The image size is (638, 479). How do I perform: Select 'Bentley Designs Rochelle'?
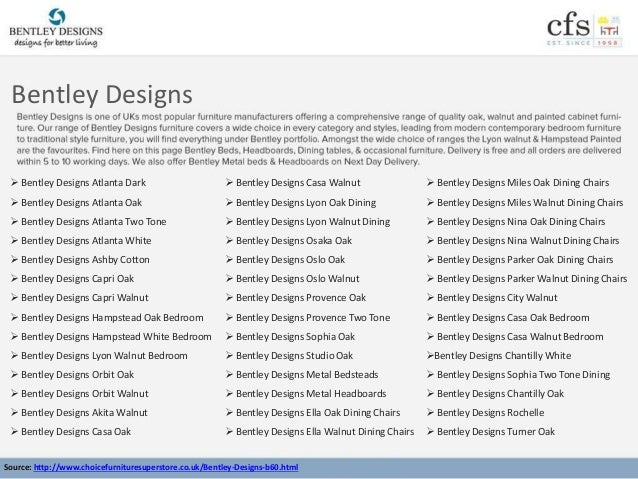coord(490,413)
